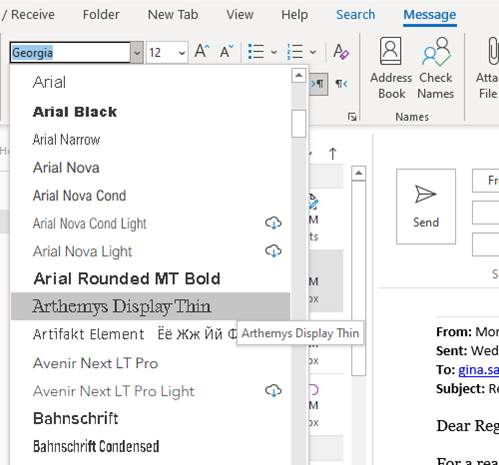This screenshot has height=465, width=499.
Task: Set left-to-right text direction
Action: tap(318, 84)
